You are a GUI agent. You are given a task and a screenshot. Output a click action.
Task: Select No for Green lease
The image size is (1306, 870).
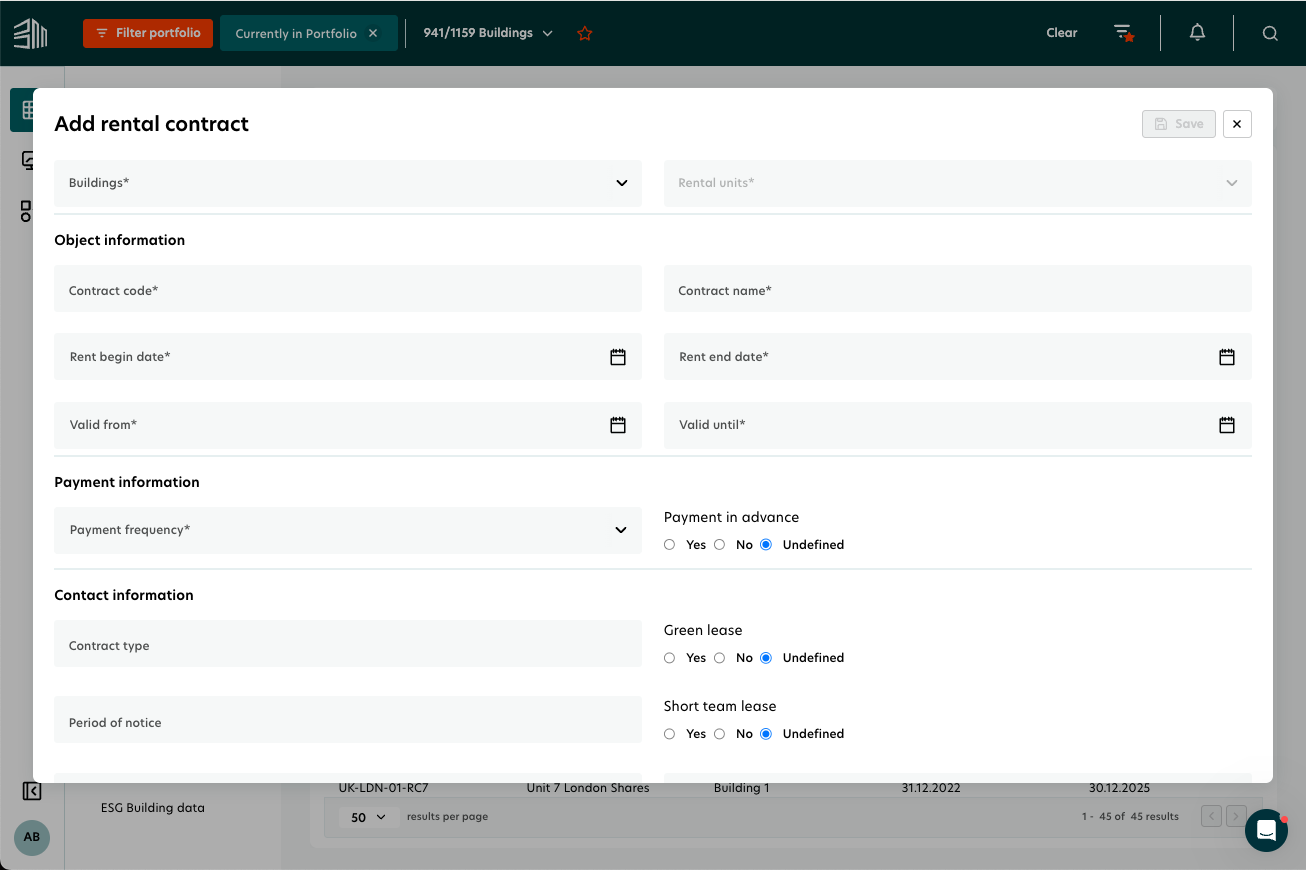[719, 658]
